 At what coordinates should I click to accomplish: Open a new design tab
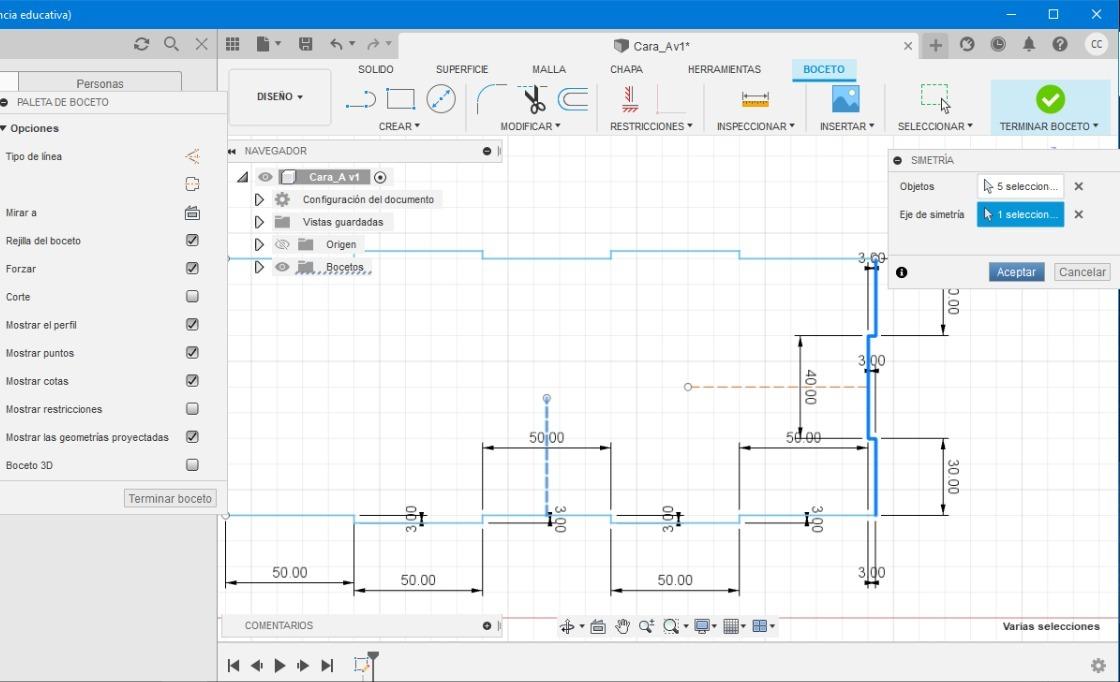(935, 46)
